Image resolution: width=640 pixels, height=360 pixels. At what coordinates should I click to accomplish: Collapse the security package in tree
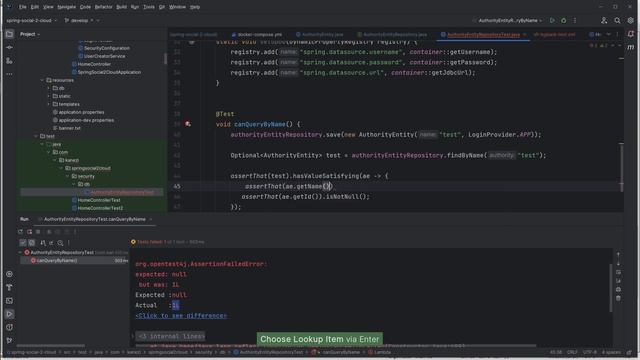[x=67, y=176]
